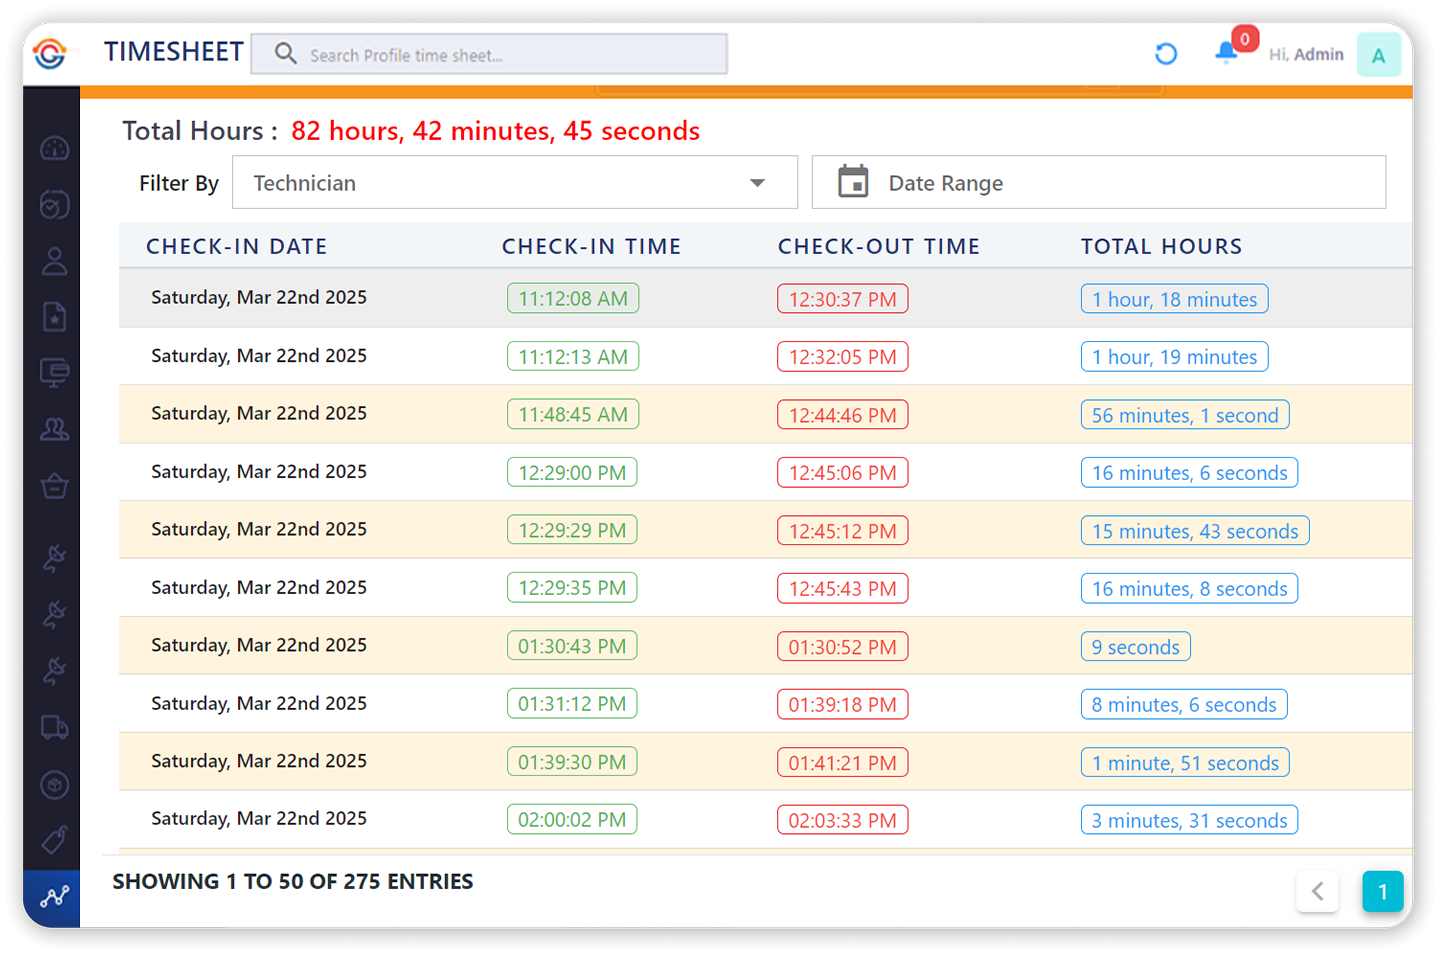Open the price tag sidebar icon

pos(54,840)
